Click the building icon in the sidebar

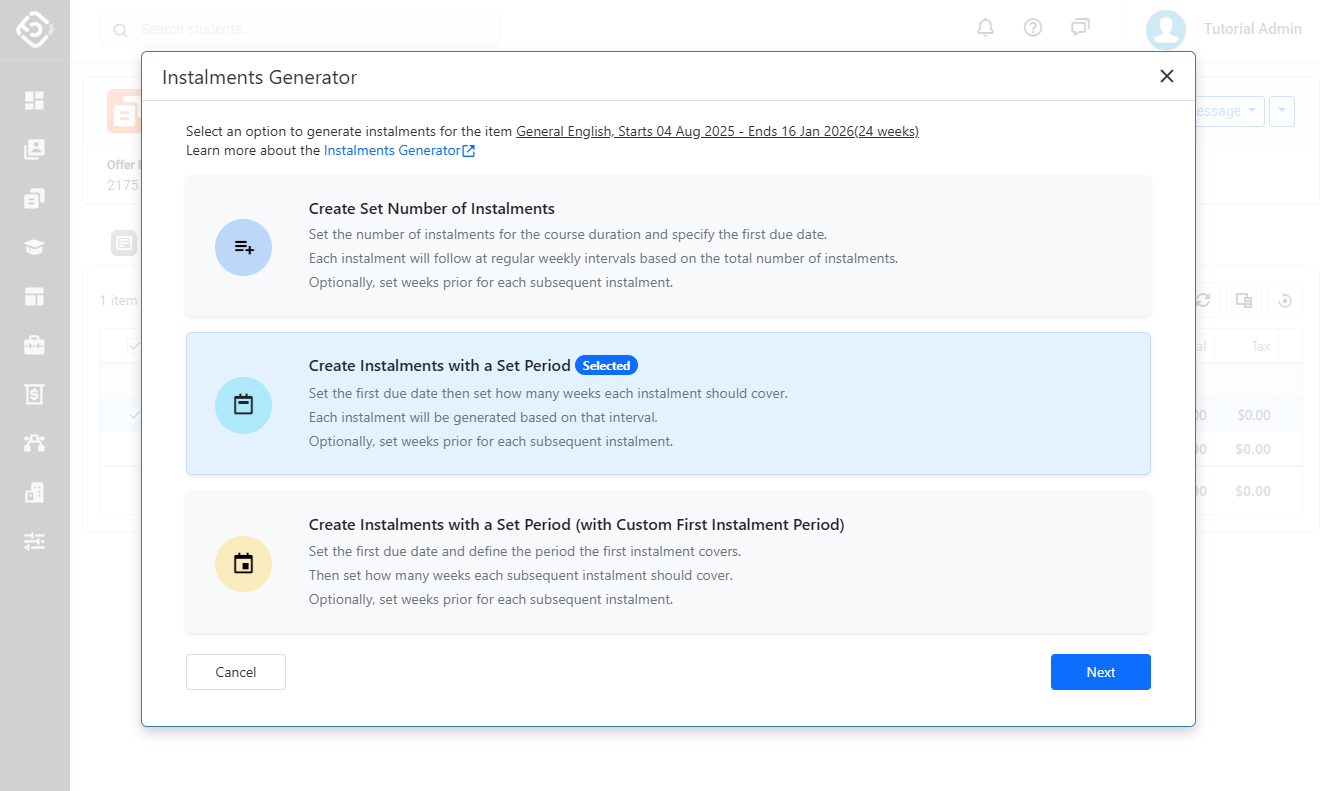click(x=35, y=492)
